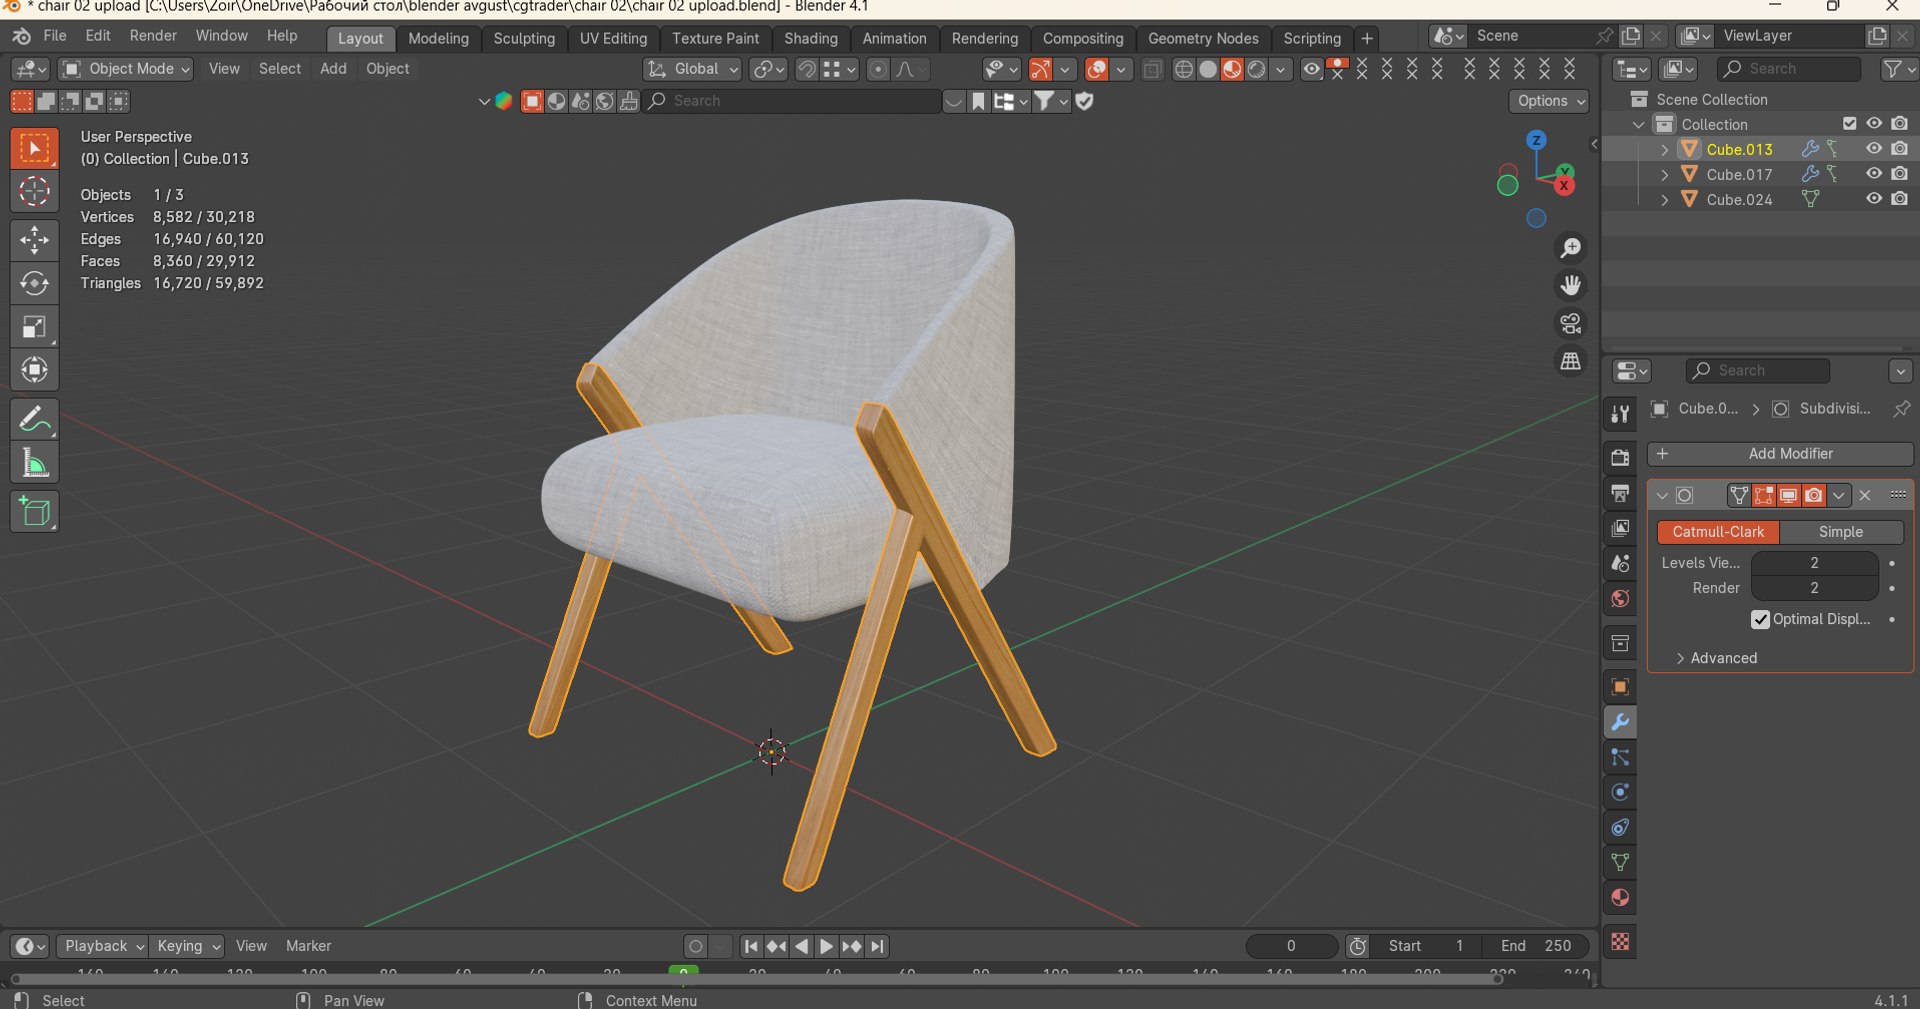
Task: Open the Playback dropdown in timeline
Action: tap(101, 946)
